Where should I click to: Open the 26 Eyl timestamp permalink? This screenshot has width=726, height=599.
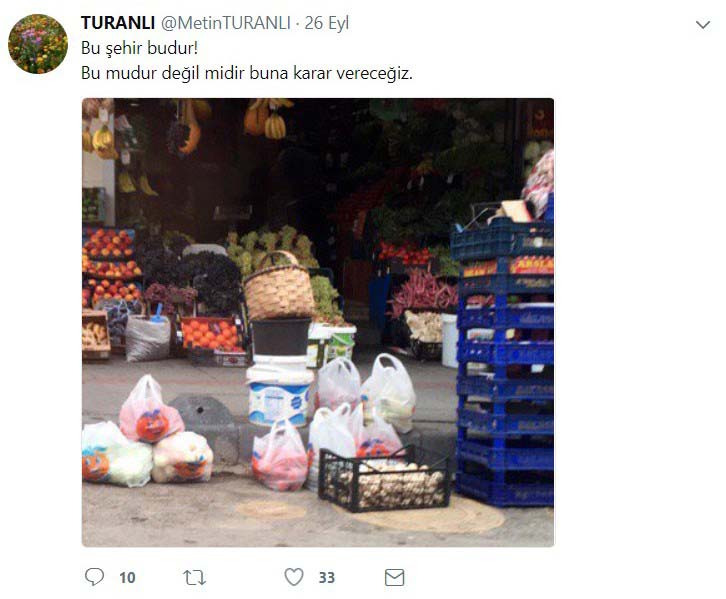326,23
